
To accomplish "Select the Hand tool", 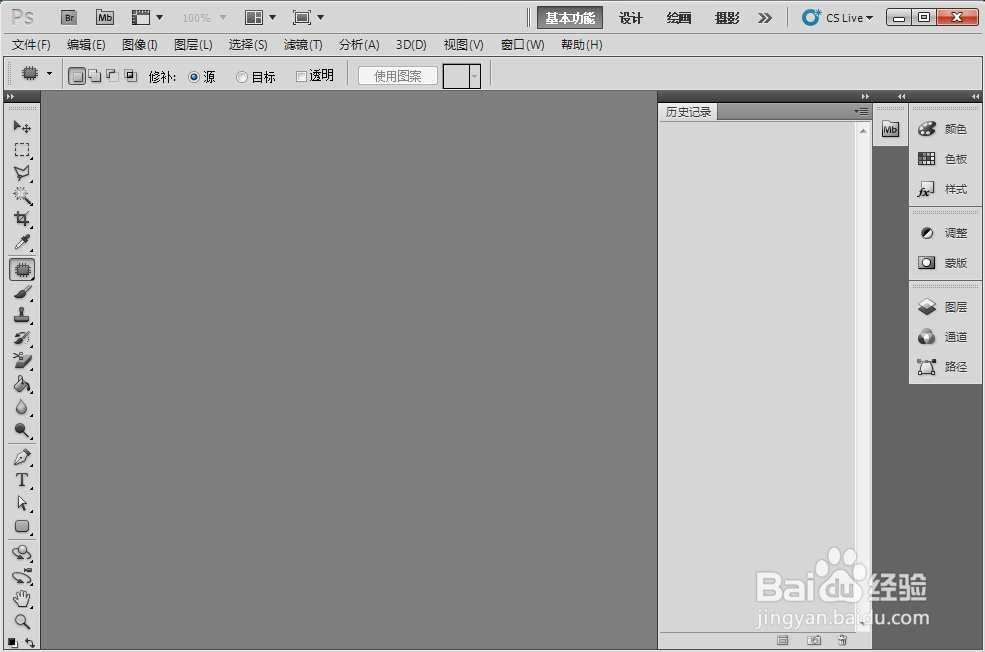I will [22, 599].
